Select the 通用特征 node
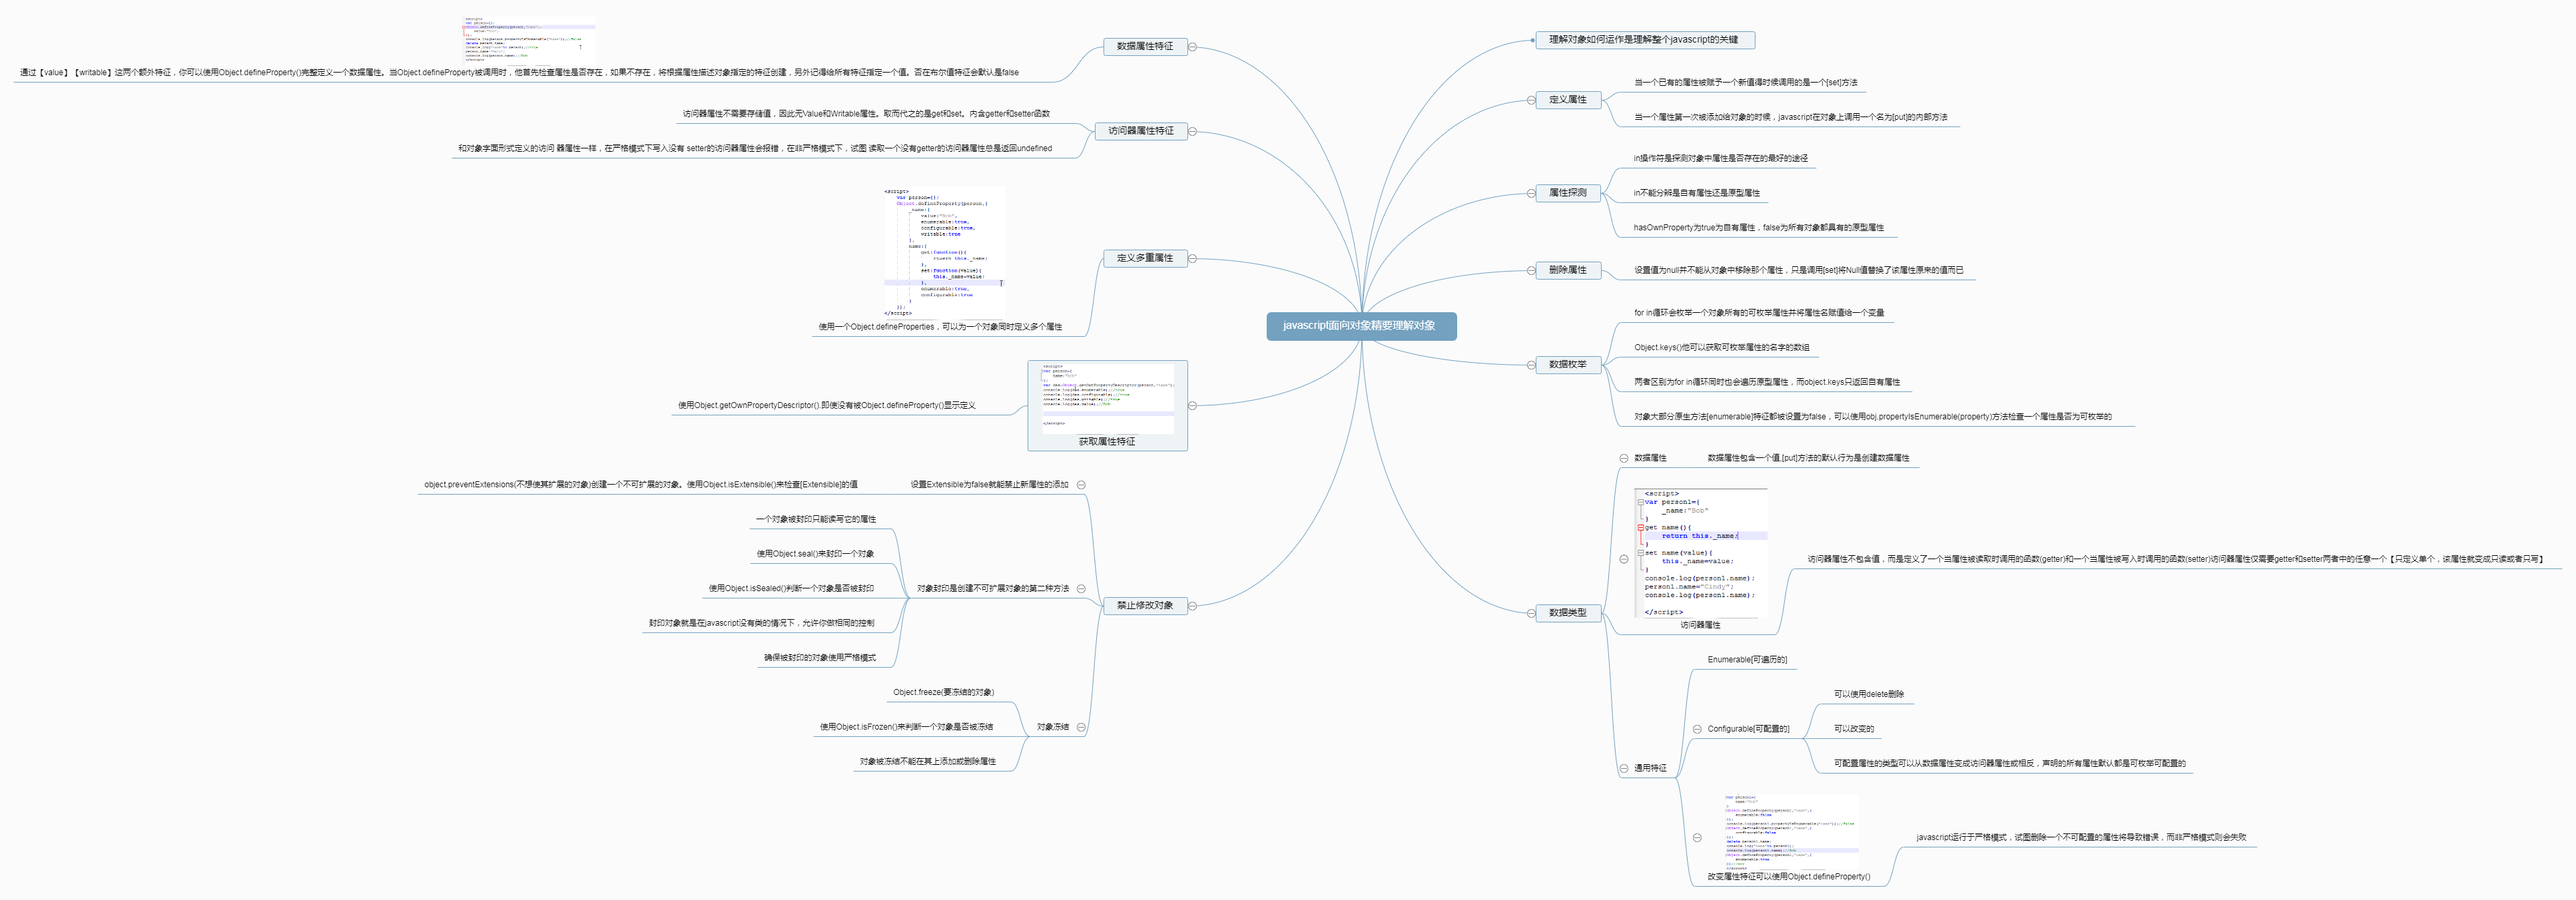The width and height of the screenshot is (2576, 900). (1650, 768)
